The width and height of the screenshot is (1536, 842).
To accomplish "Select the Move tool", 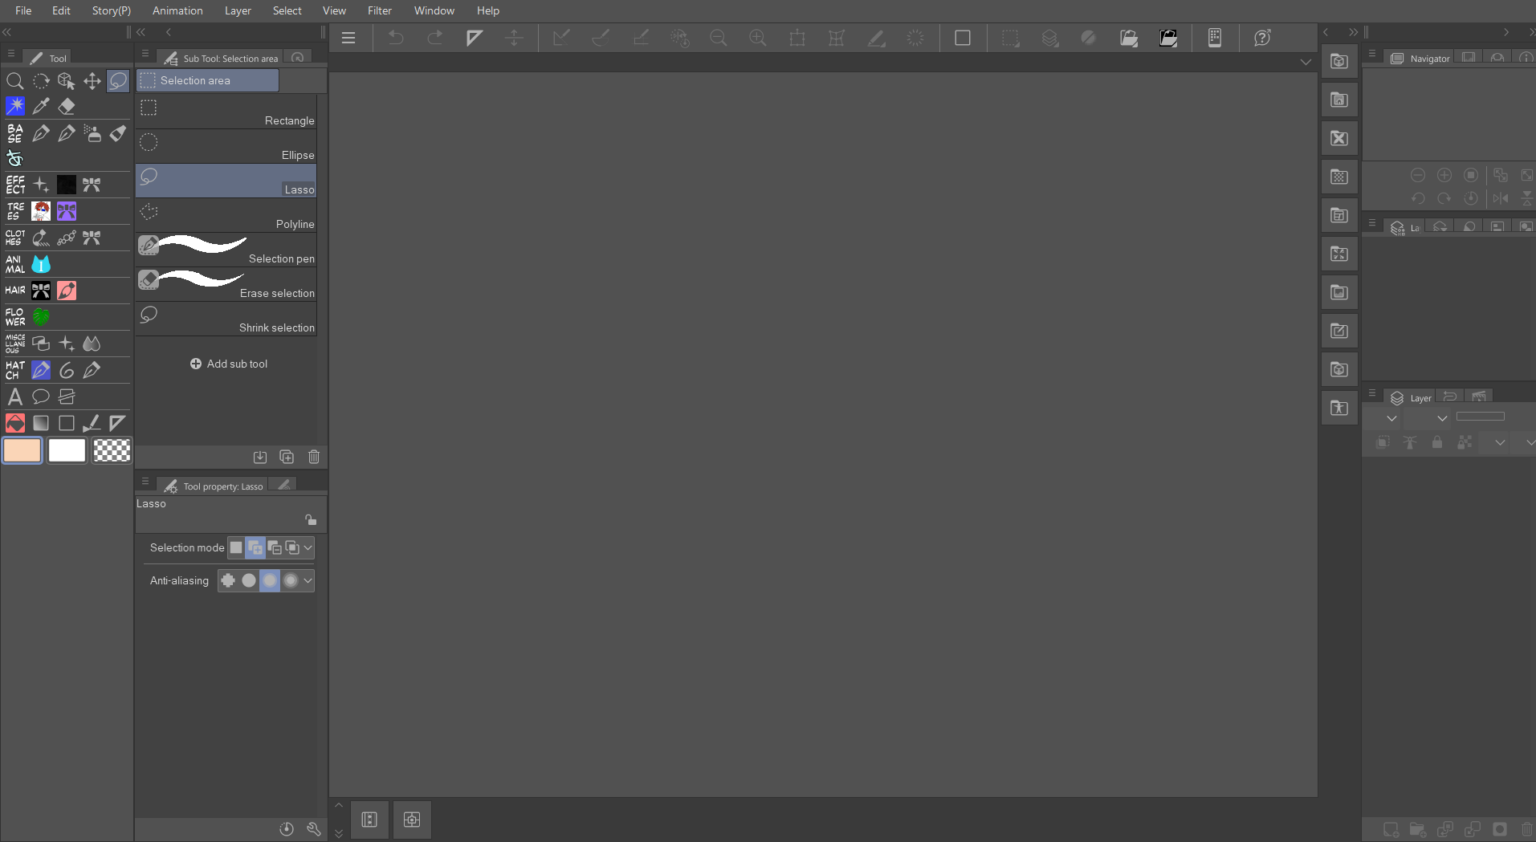I will [x=91, y=81].
